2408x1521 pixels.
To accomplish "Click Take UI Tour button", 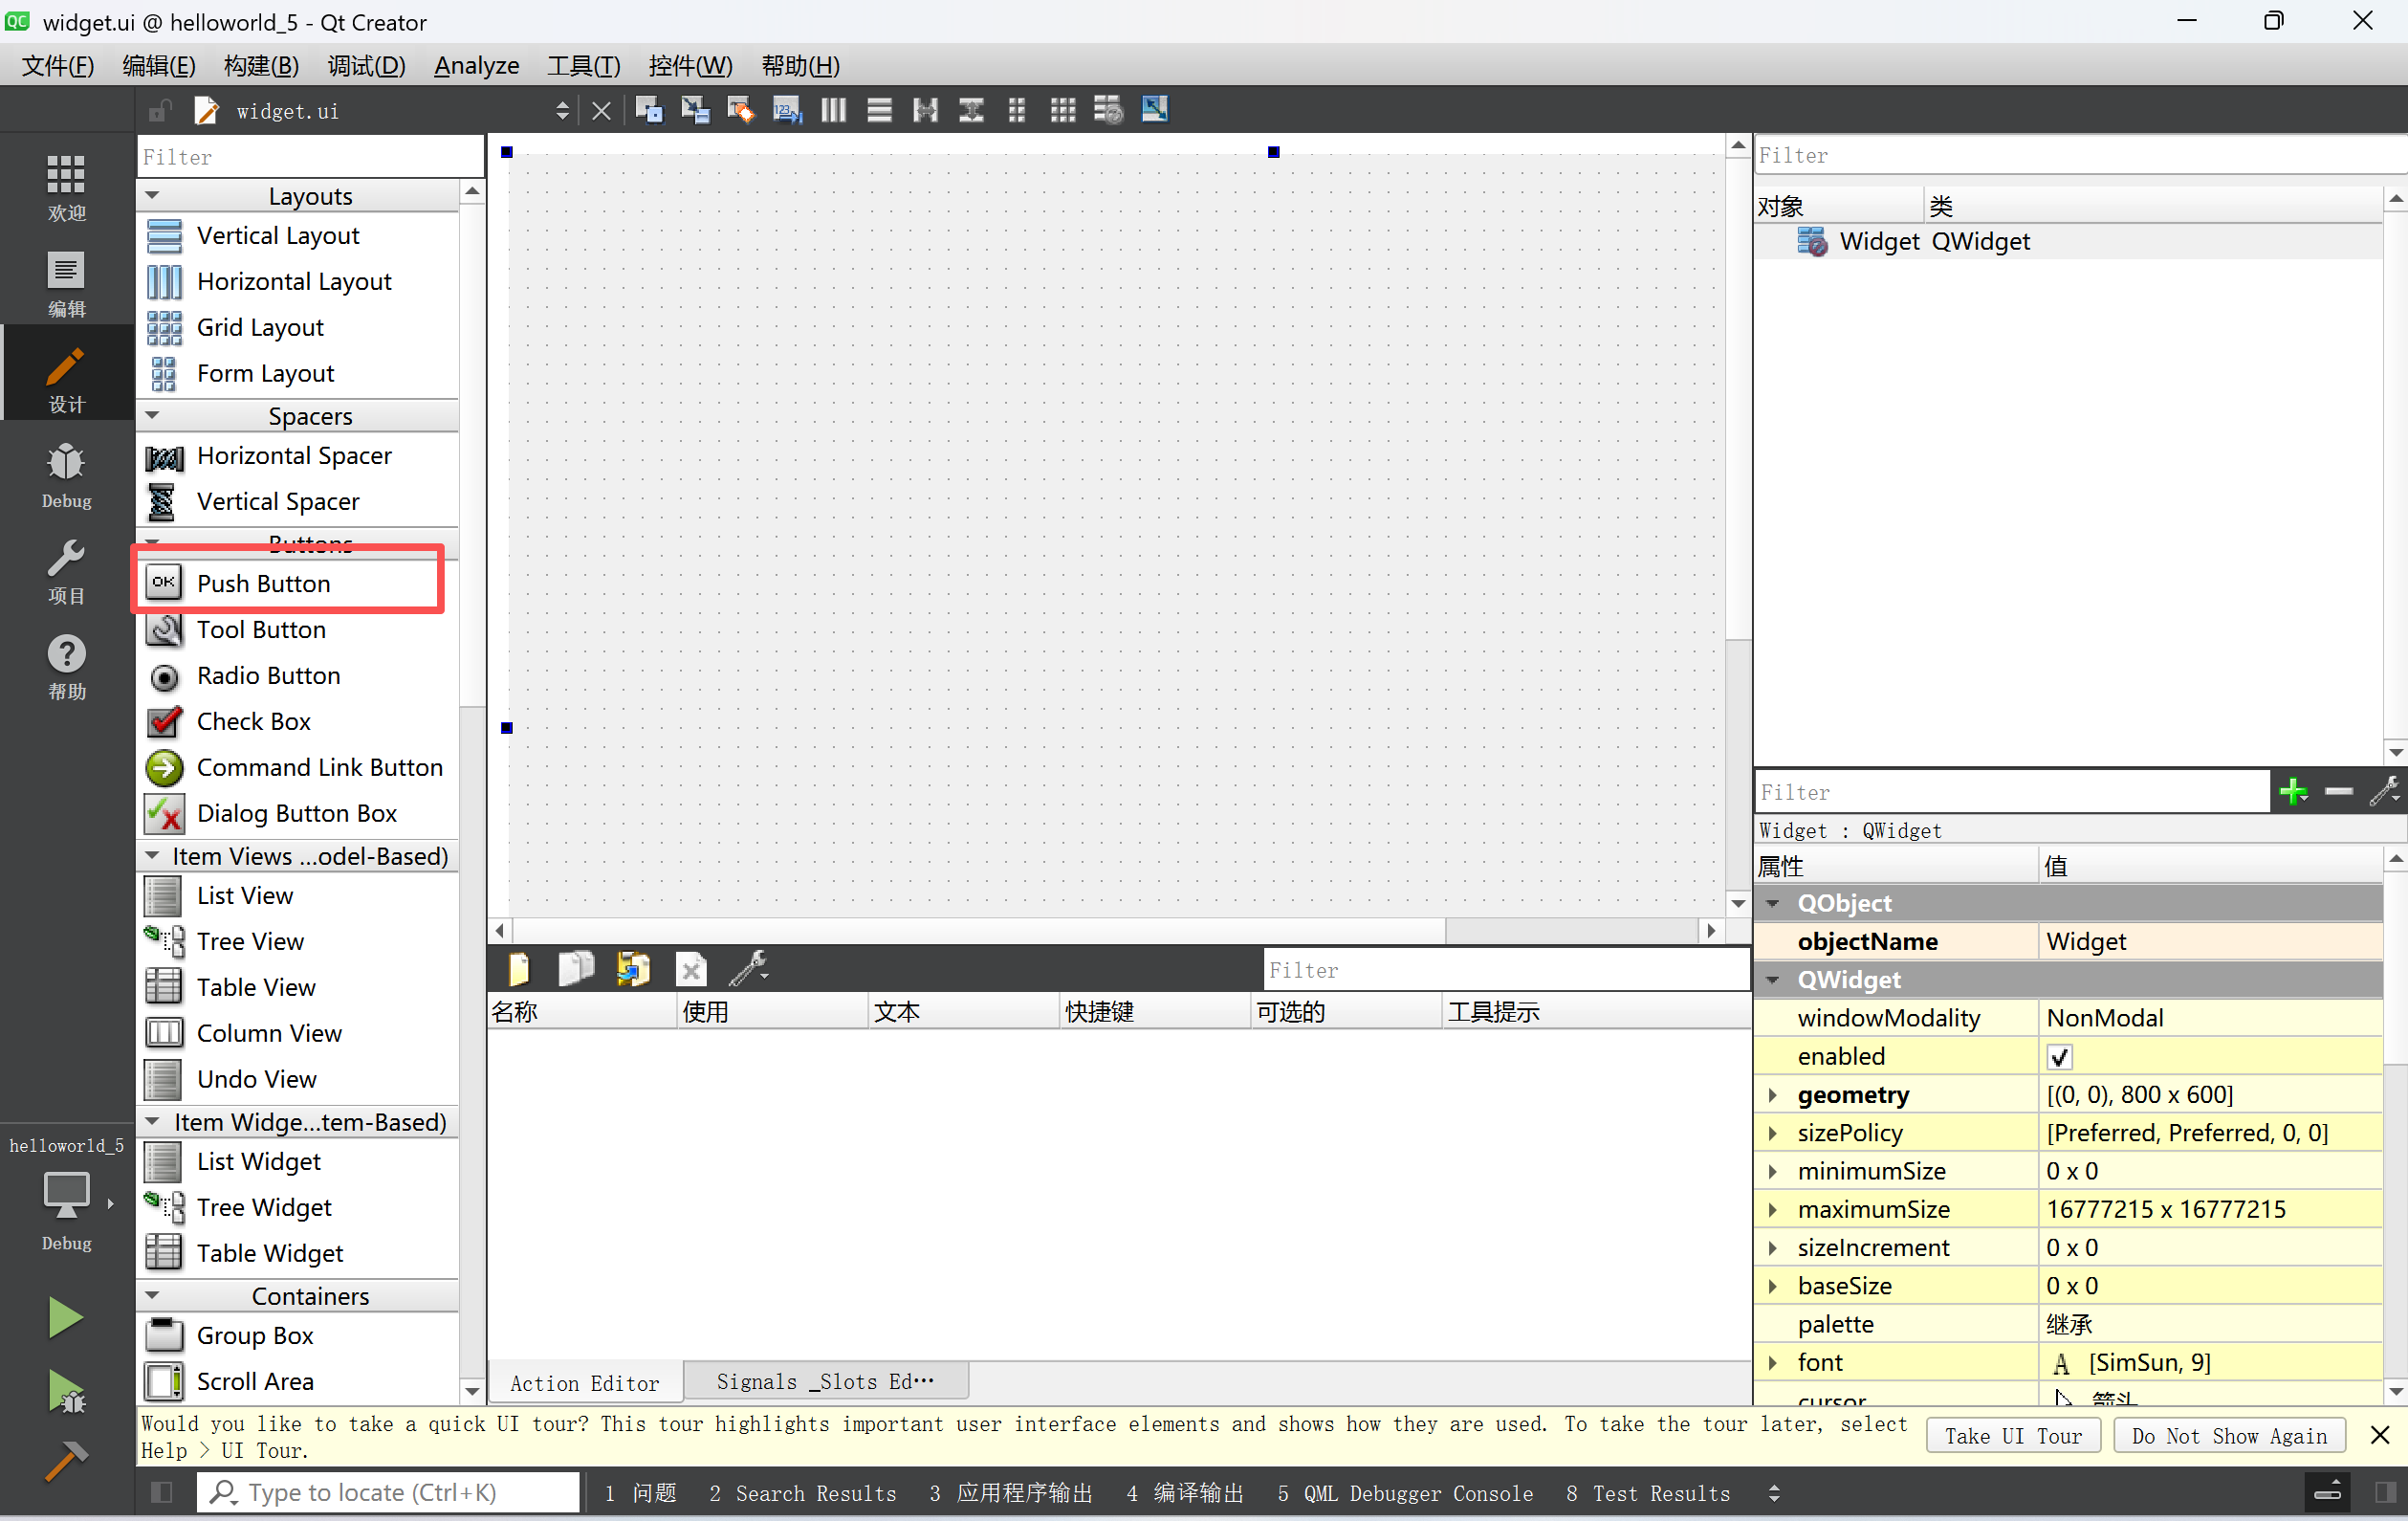I will [2012, 1436].
